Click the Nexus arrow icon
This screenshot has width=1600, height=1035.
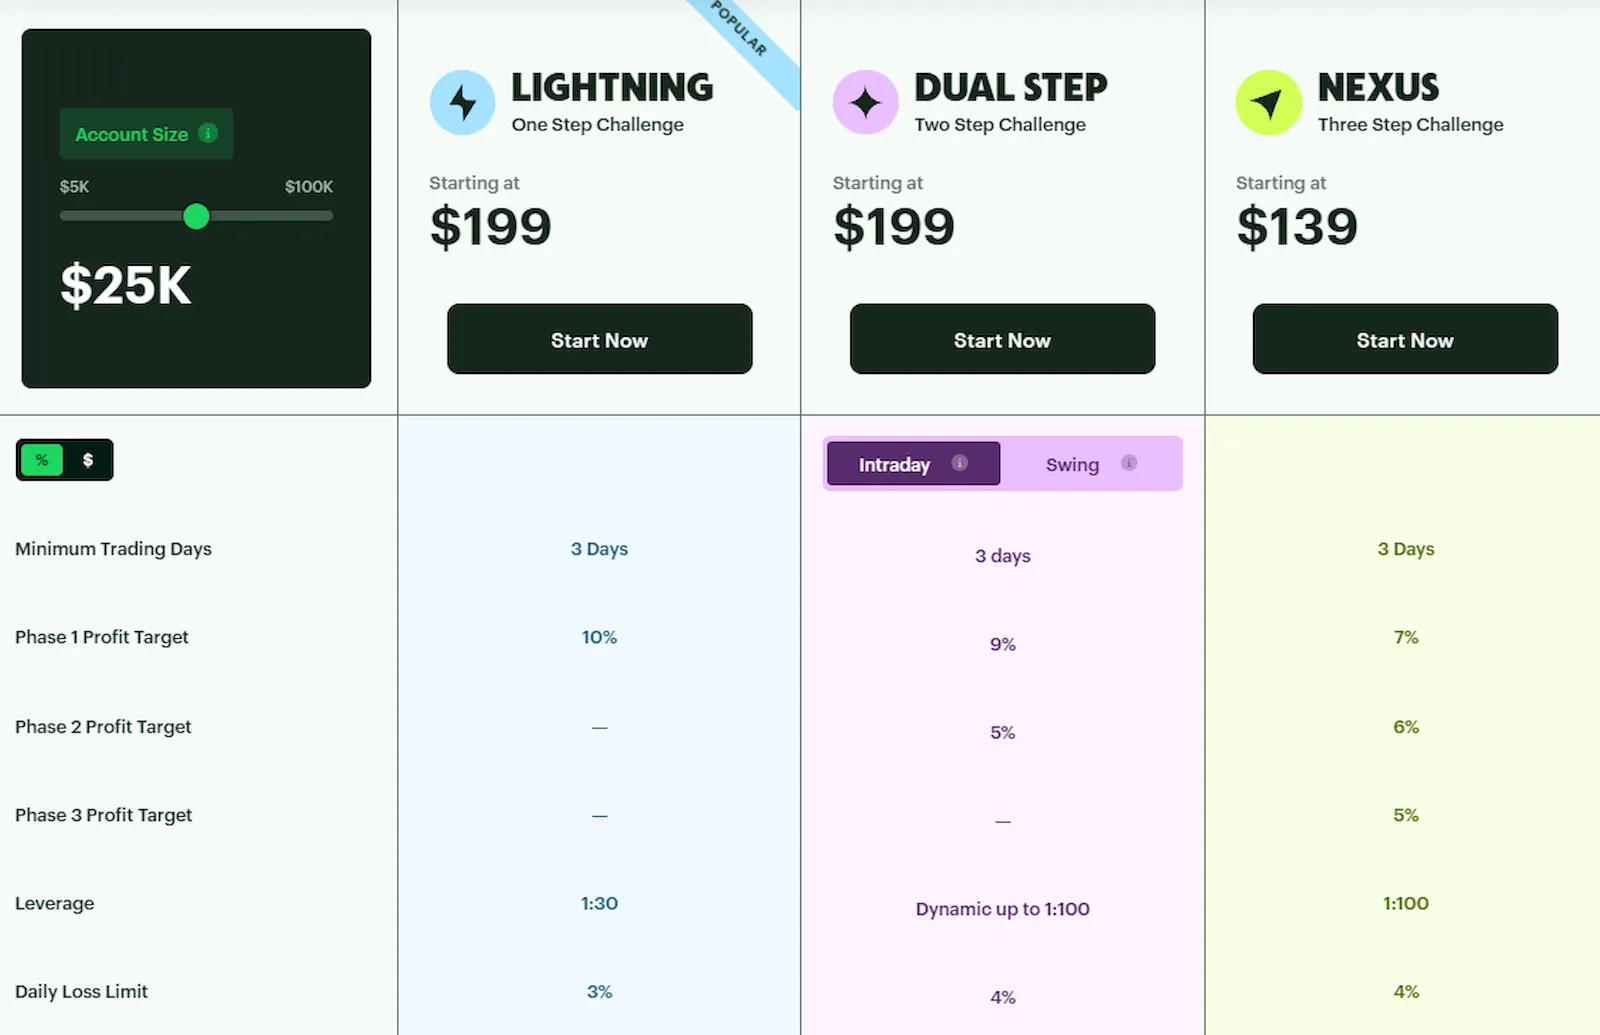coord(1268,102)
